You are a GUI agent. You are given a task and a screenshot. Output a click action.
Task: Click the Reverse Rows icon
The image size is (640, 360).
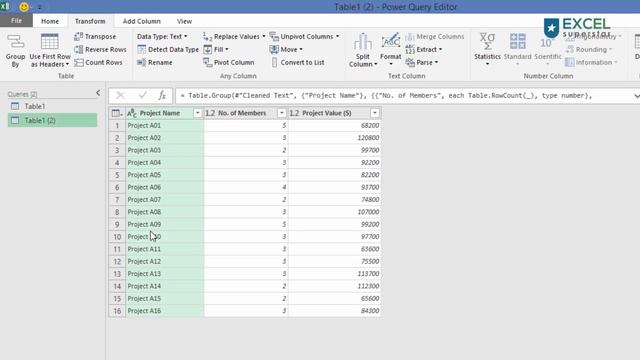(x=78, y=49)
